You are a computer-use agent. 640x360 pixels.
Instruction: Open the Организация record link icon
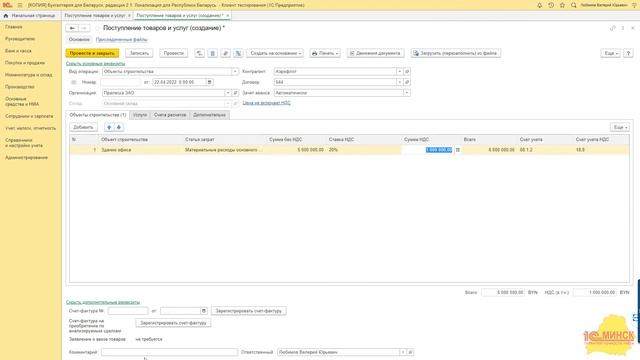pos(235,93)
